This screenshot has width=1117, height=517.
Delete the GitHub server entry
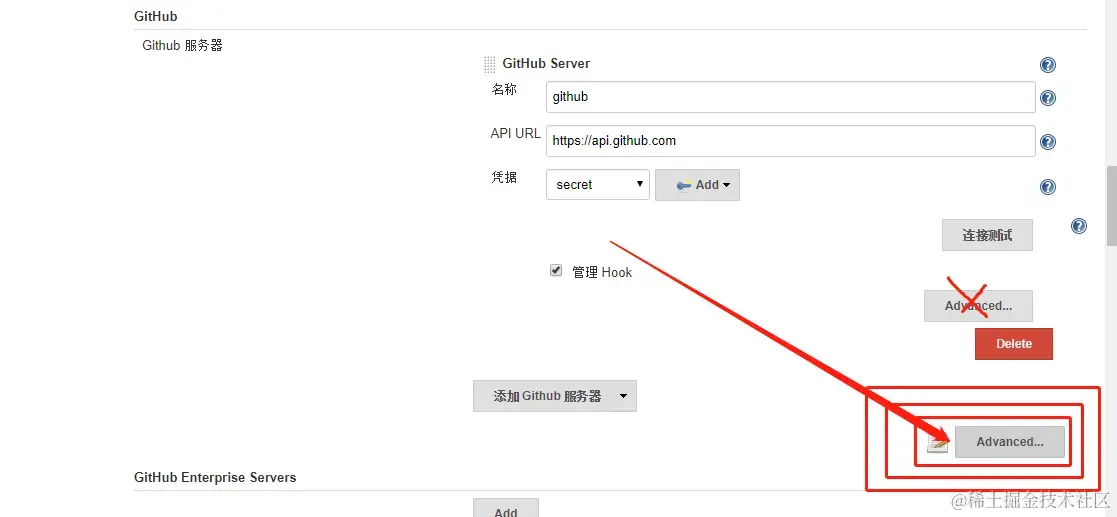(x=1014, y=343)
